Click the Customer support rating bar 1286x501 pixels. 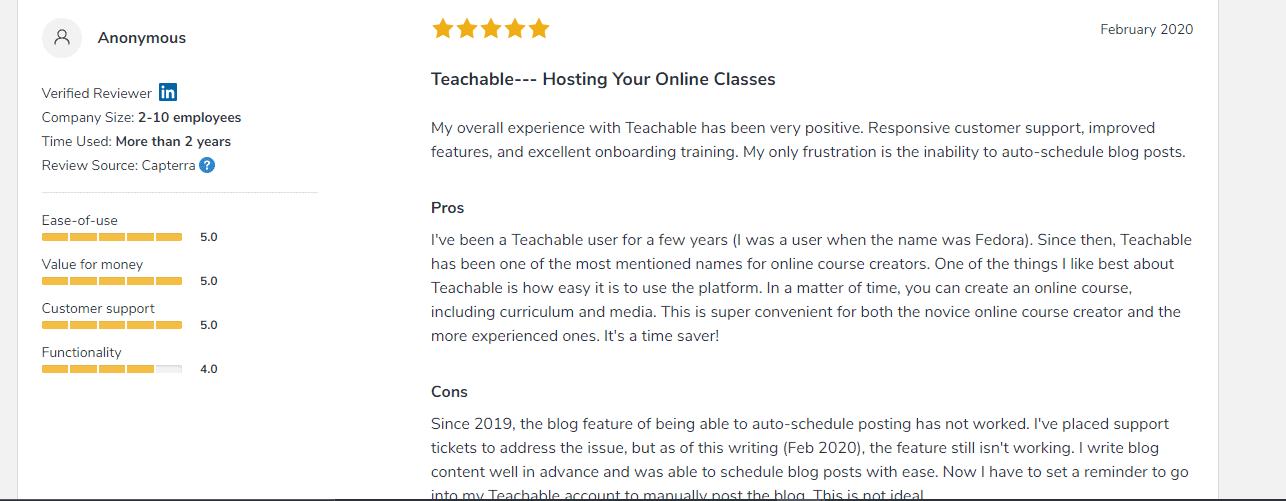[x=112, y=325]
